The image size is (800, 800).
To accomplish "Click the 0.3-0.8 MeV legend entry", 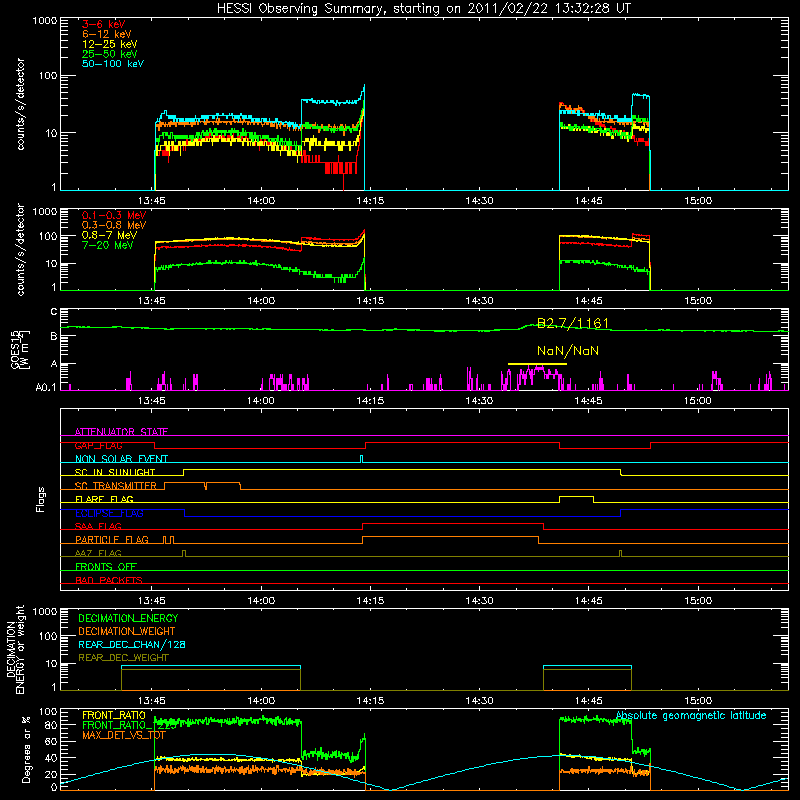I will point(114,225).
